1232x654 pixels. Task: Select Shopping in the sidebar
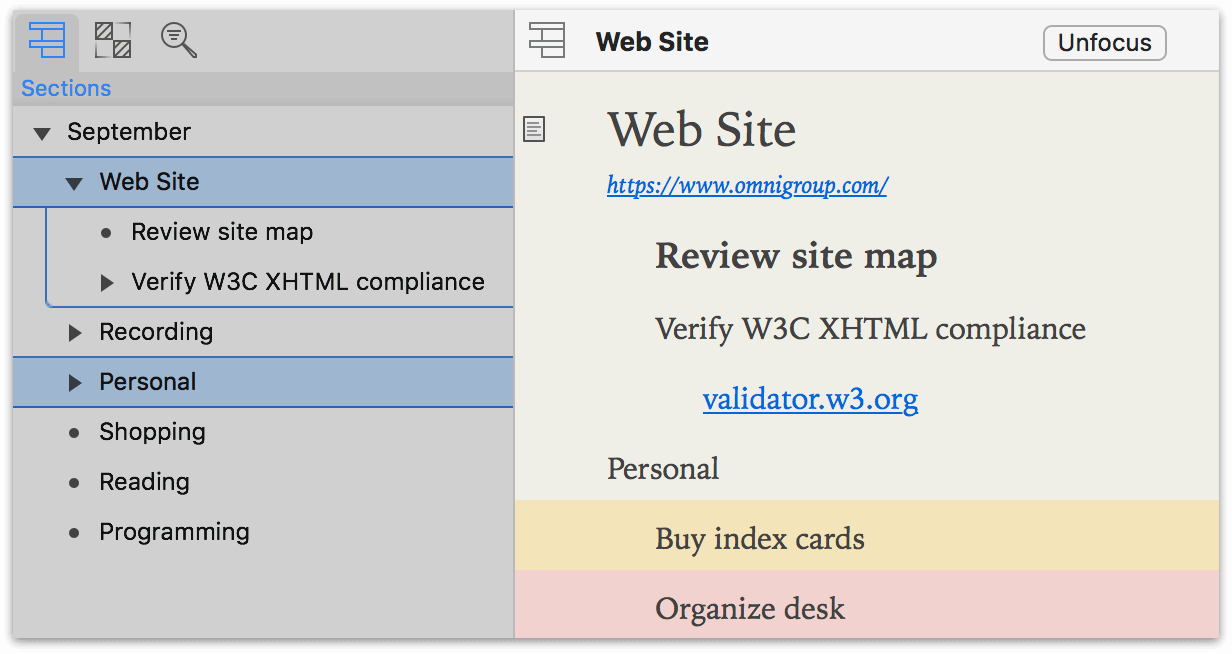152,432
